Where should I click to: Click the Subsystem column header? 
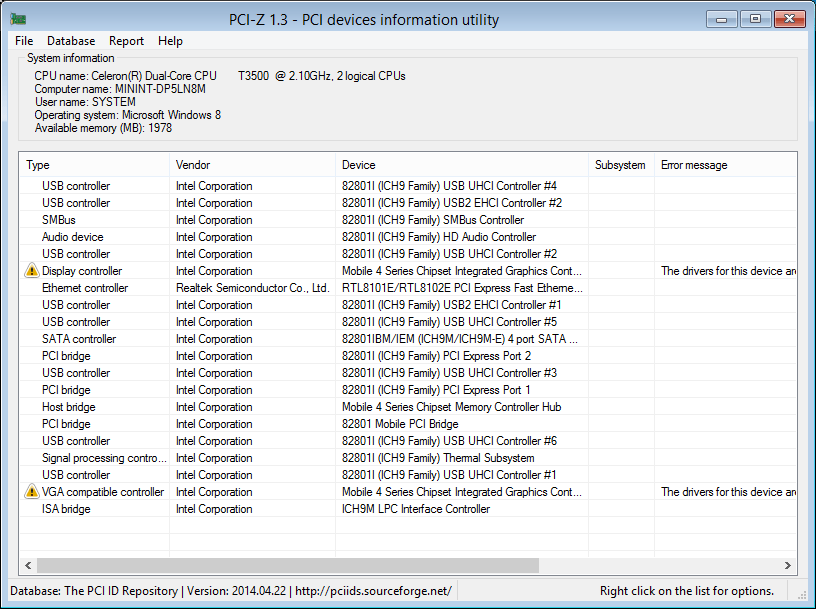click(x=621, y=165)
